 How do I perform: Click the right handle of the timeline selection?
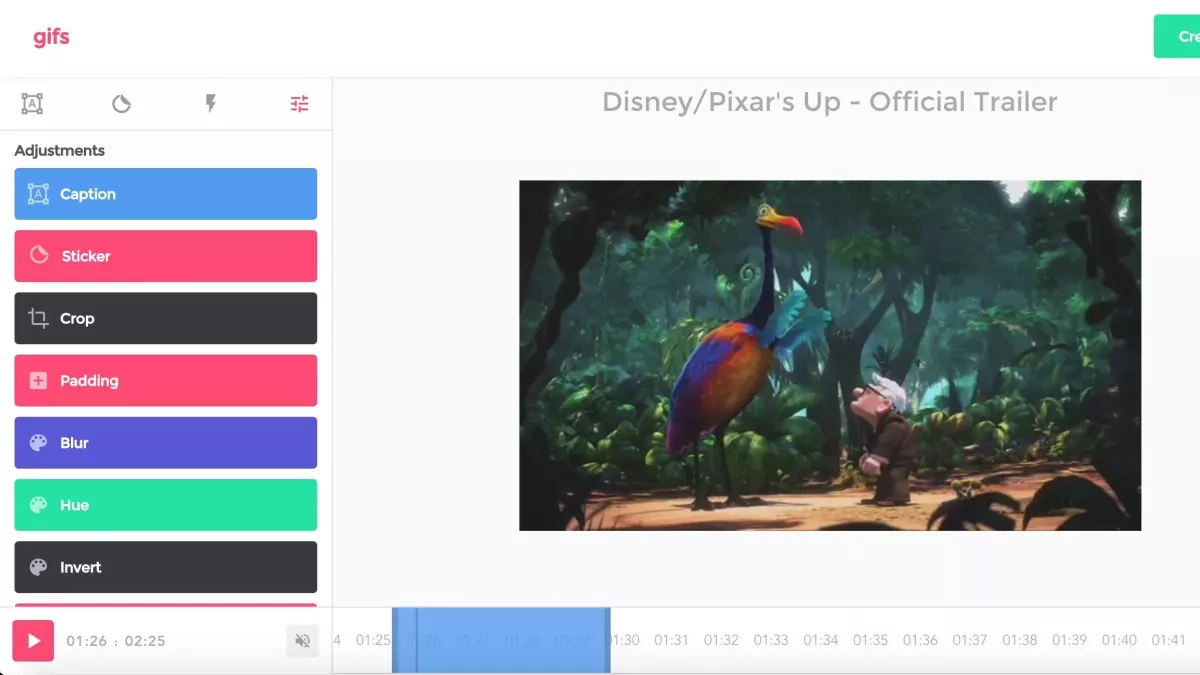pyautogui.click(x=607, y=640)
